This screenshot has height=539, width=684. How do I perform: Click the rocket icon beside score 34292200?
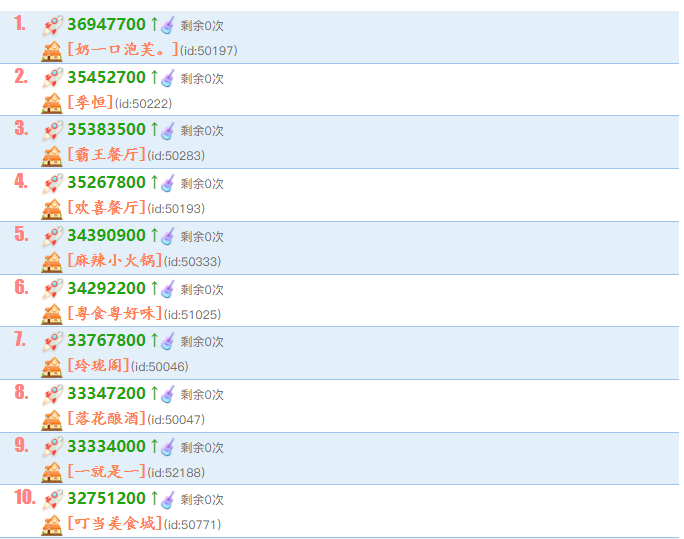tap(52, 289)
